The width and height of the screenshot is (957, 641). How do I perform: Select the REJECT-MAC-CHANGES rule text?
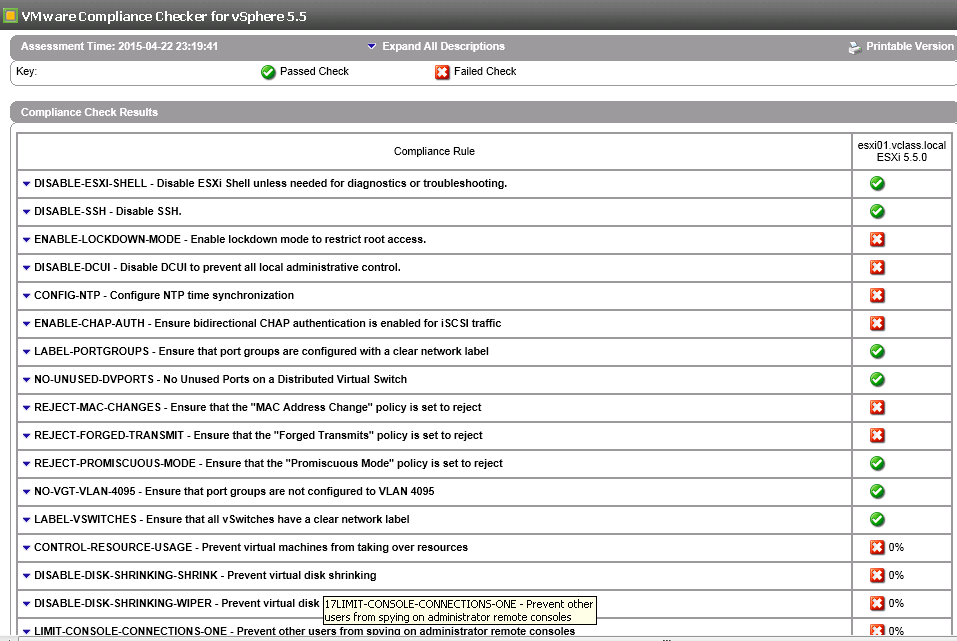258,407
